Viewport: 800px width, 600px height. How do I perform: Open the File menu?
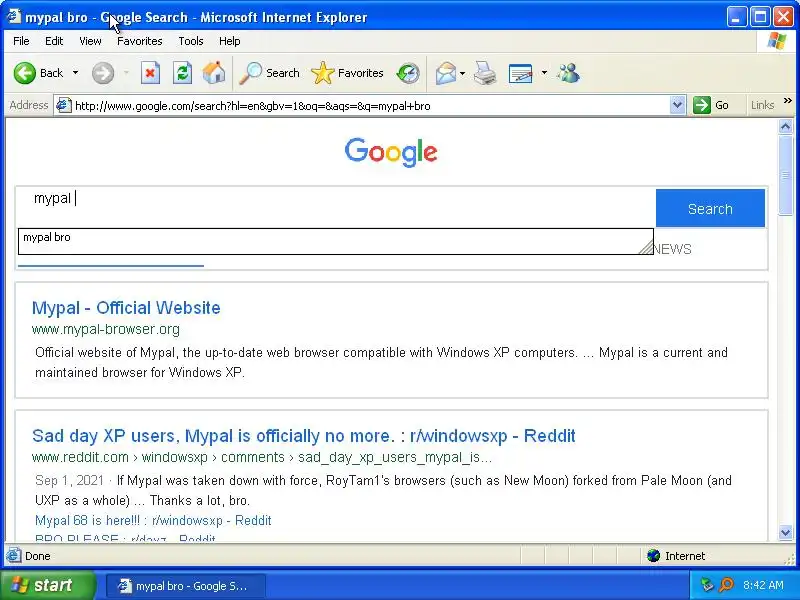pos(21,41)
